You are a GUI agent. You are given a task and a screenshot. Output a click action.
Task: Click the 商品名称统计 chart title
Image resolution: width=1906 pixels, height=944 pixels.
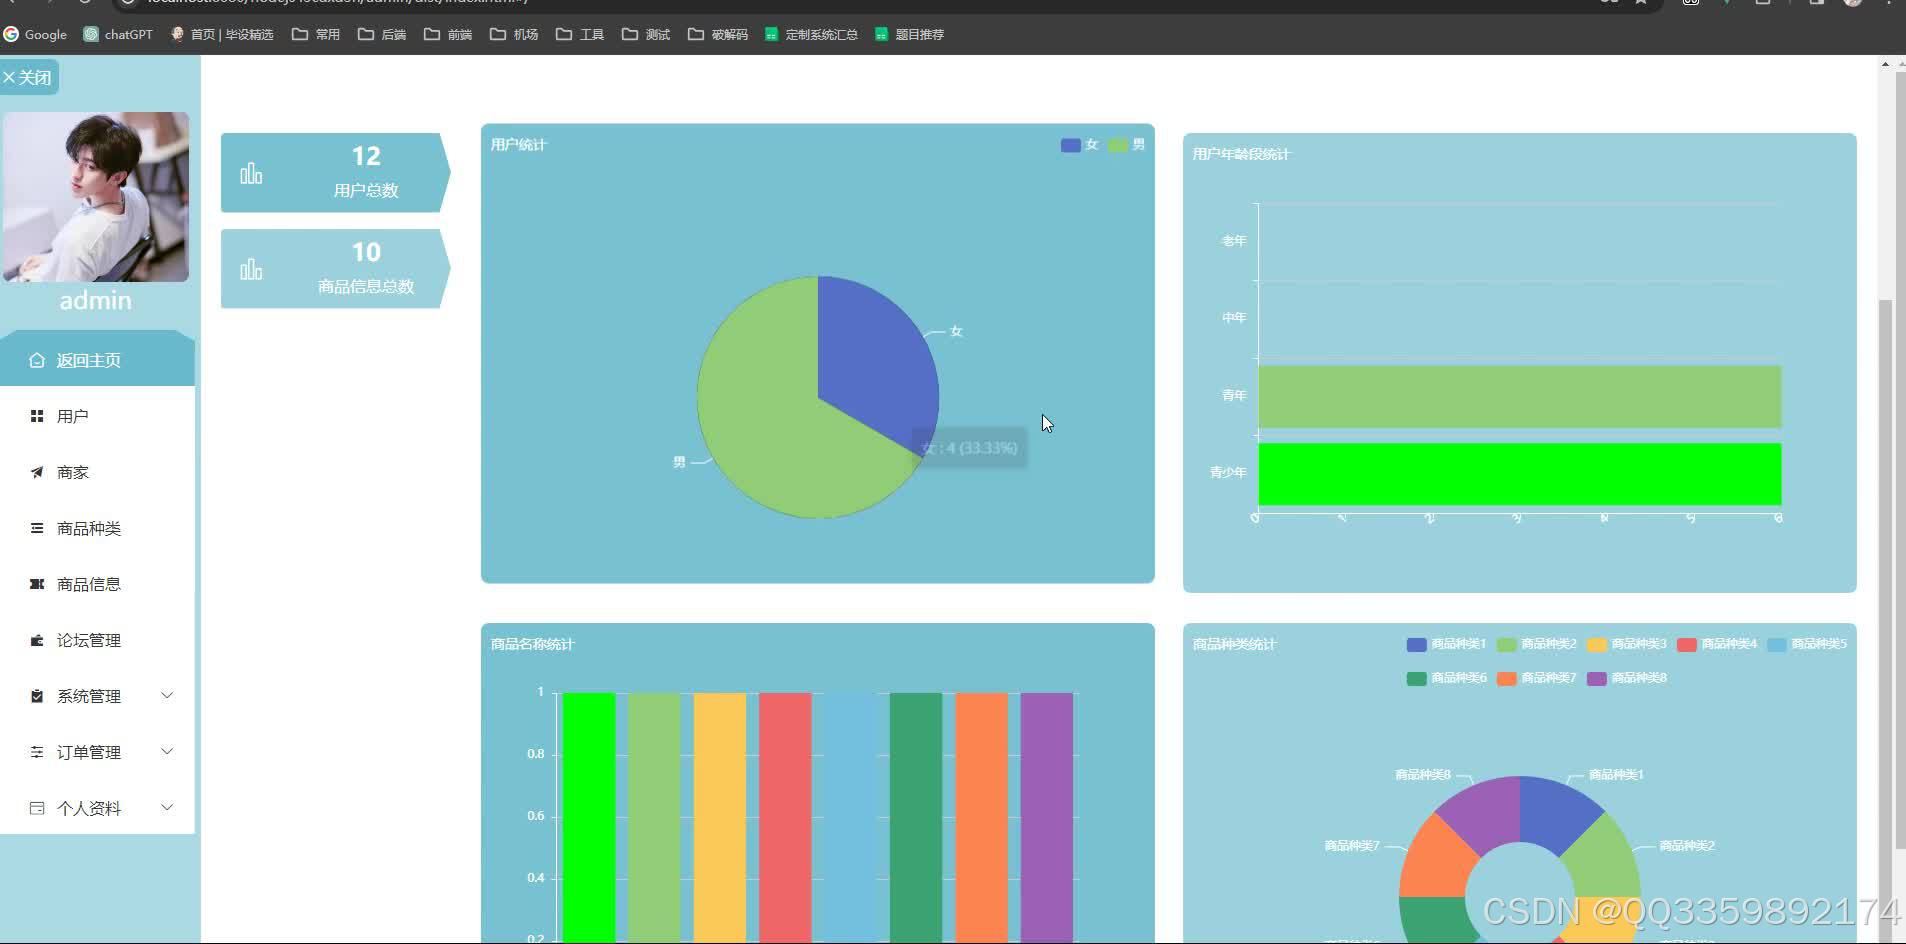(532, 644)
